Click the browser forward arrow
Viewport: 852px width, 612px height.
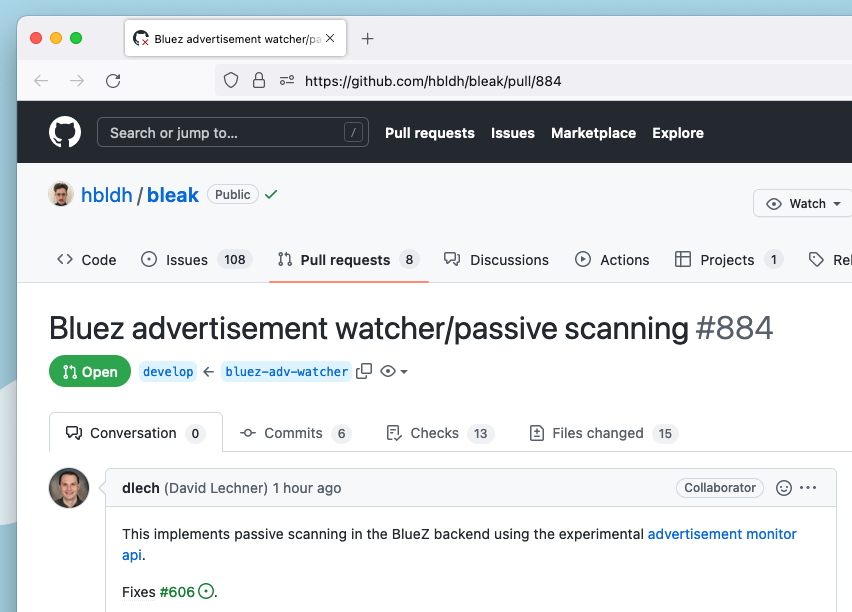tap(77, 81)
